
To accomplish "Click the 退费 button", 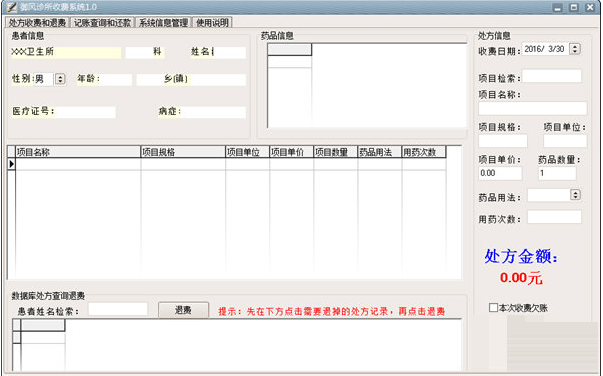I will point(183,310).
